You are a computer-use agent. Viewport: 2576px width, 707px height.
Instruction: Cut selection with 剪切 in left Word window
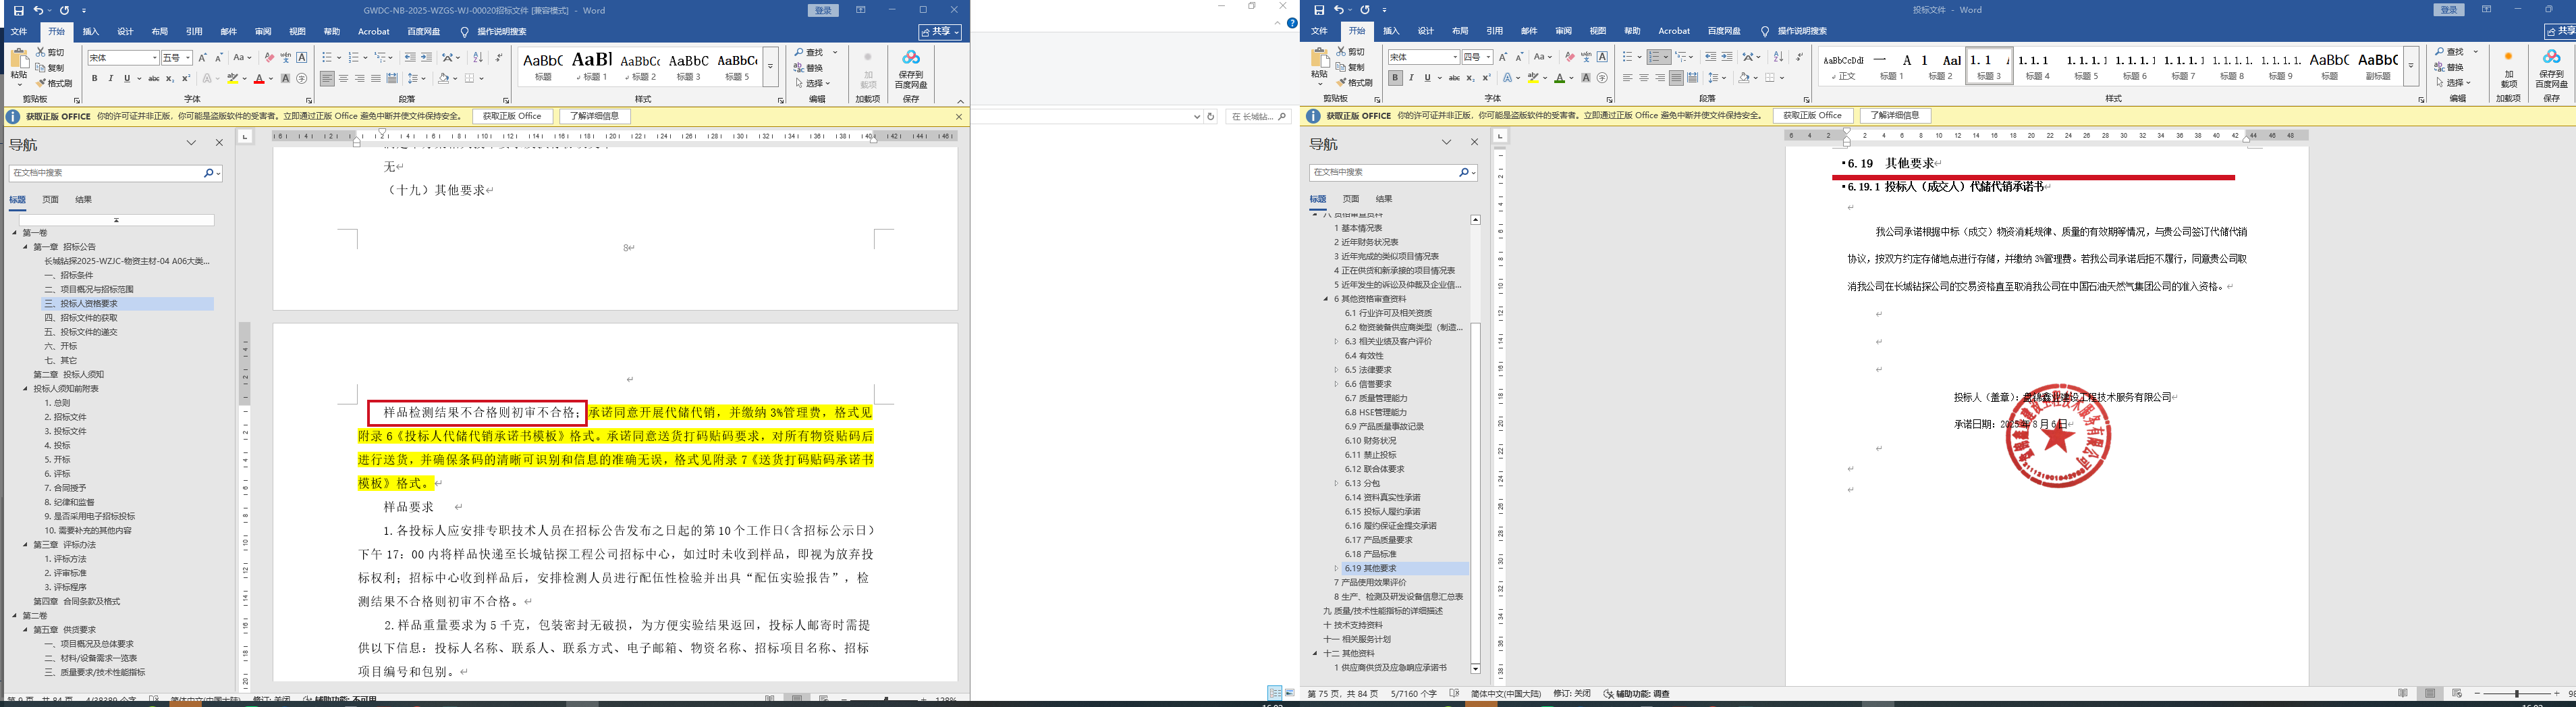pyautogui.click(x=50, y=52)
